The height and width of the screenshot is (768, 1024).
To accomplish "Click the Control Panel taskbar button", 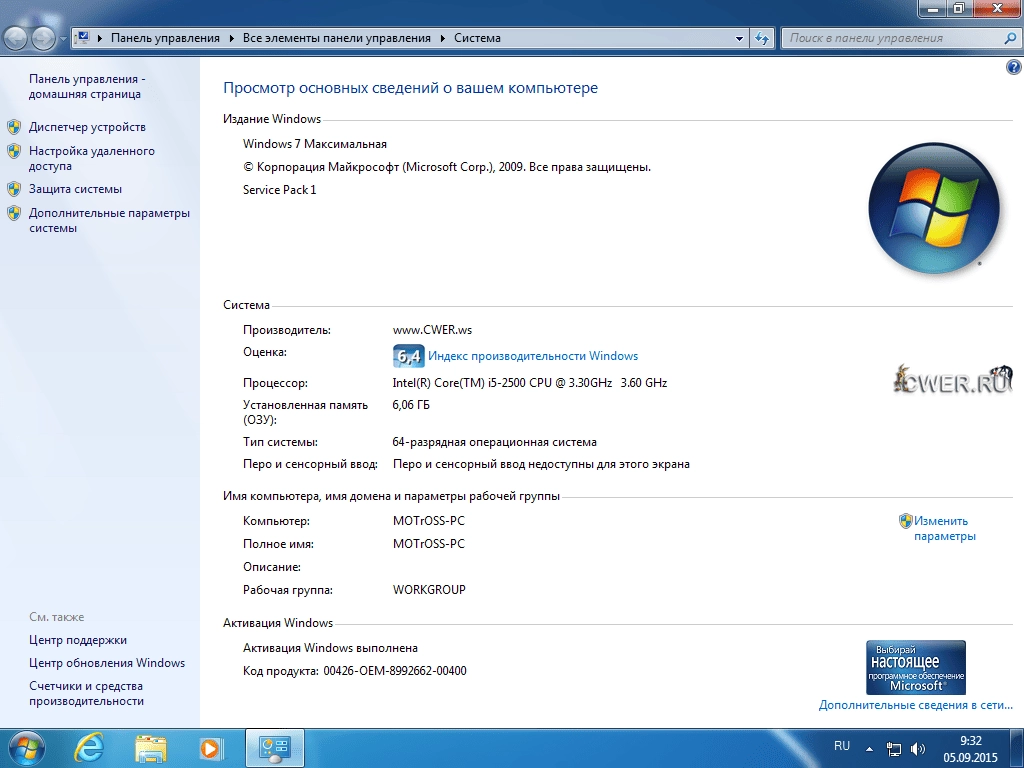I will [x=274, y=748].
